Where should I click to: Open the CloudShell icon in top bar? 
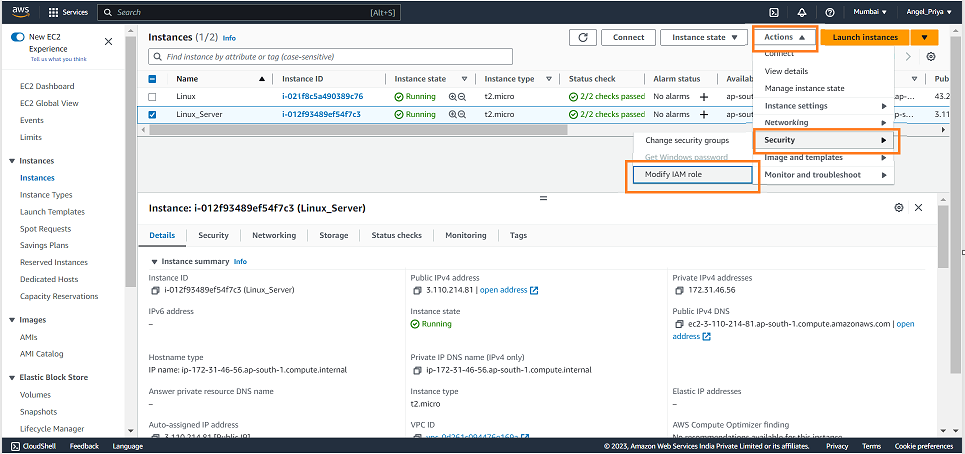pos(774,12)
